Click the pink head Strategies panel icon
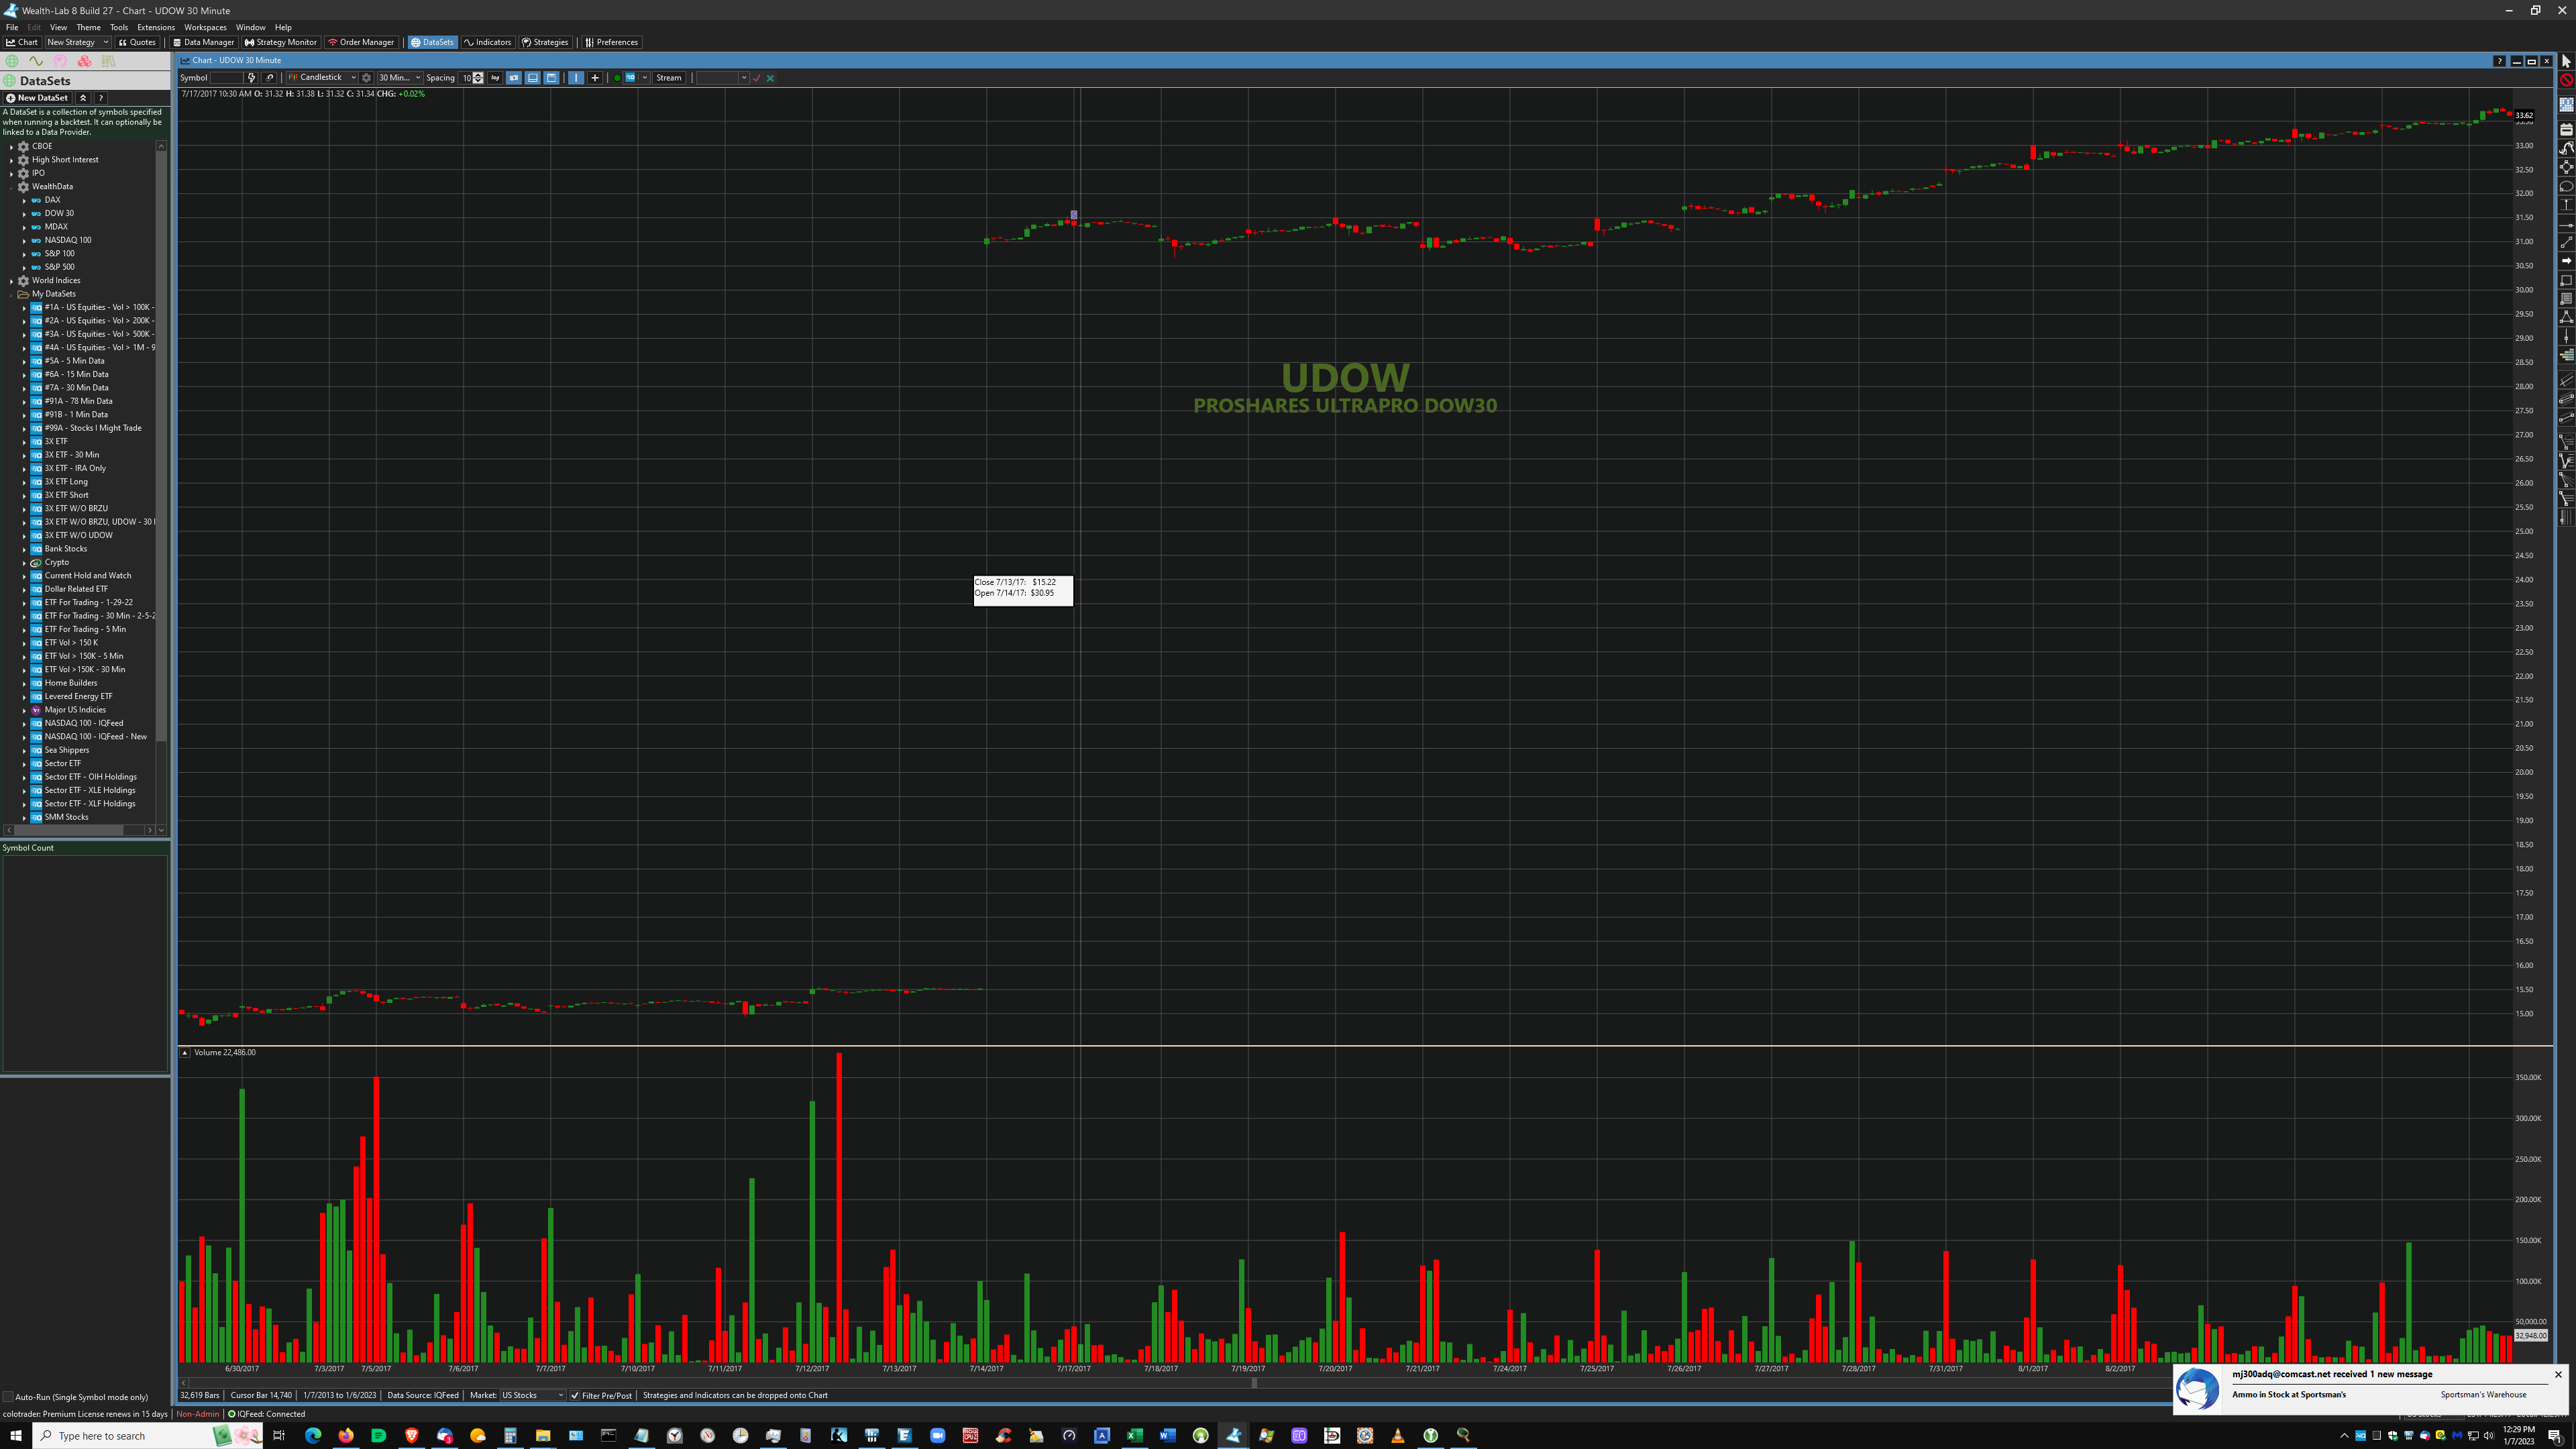 [x=60, y=61]
